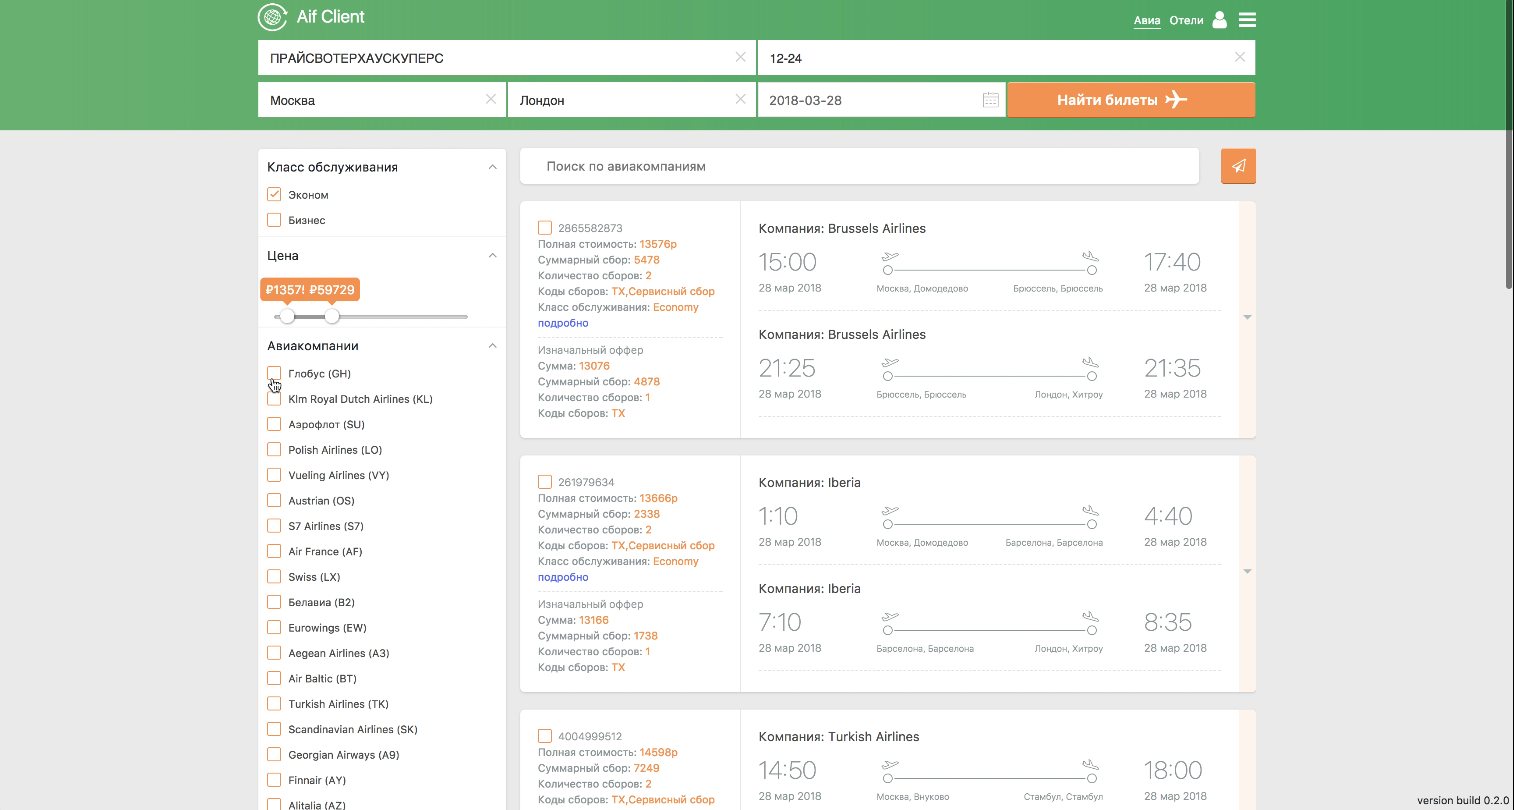The width and height of the screenshot is (1514, 810).
Task: Filter by Аэрофлот (SU) airline
Action: (x=274, y=424)
